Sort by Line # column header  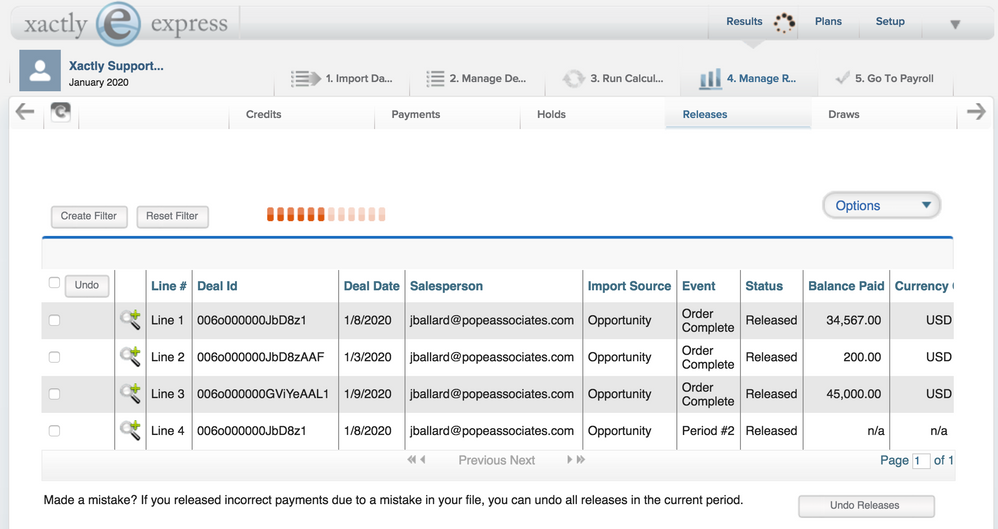pyautogui.click(x=168, y=286)
